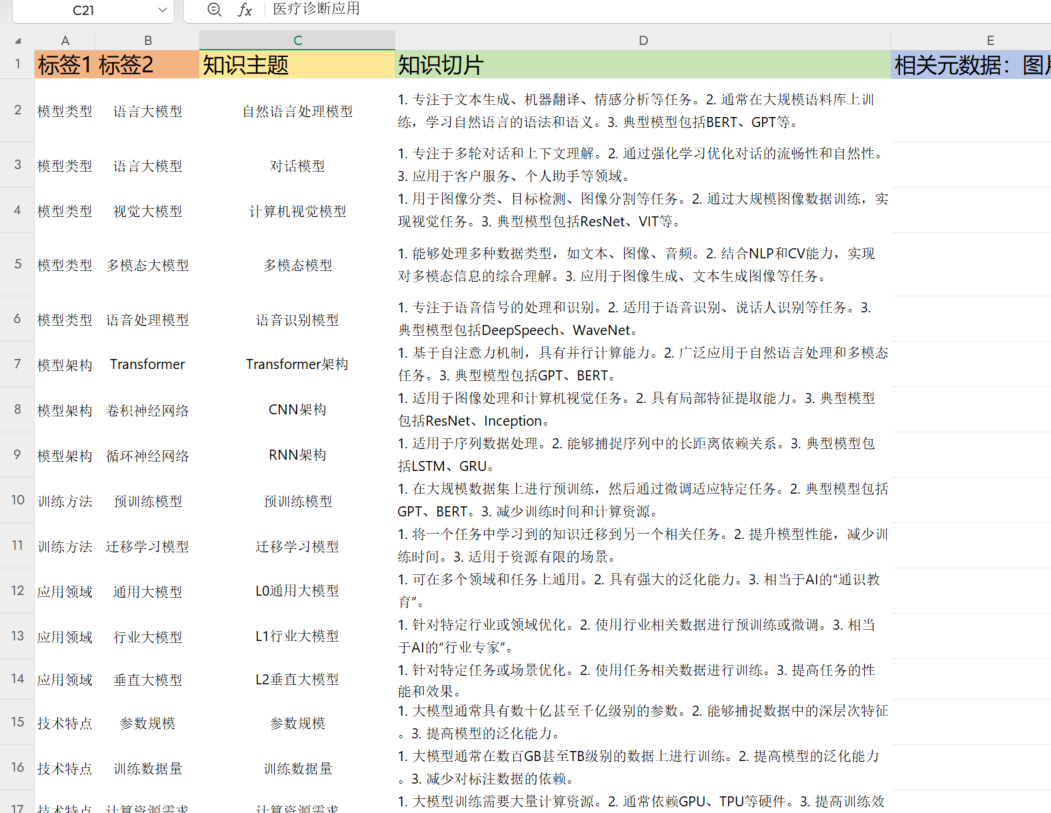Select knowledge slice mentioning ResNet、Inception
Image resolution: width=1051 pixels, height=813 pixels.
643,410
